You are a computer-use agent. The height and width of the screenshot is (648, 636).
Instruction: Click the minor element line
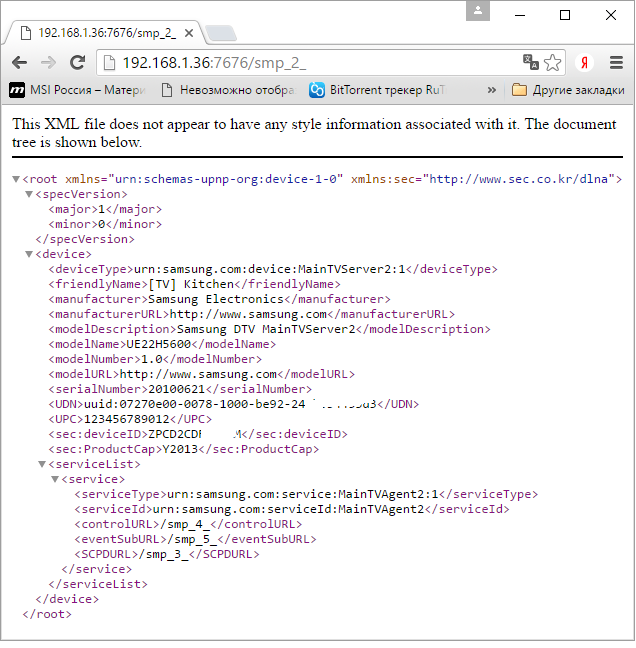pyautogui.click(x=105, y=224)
